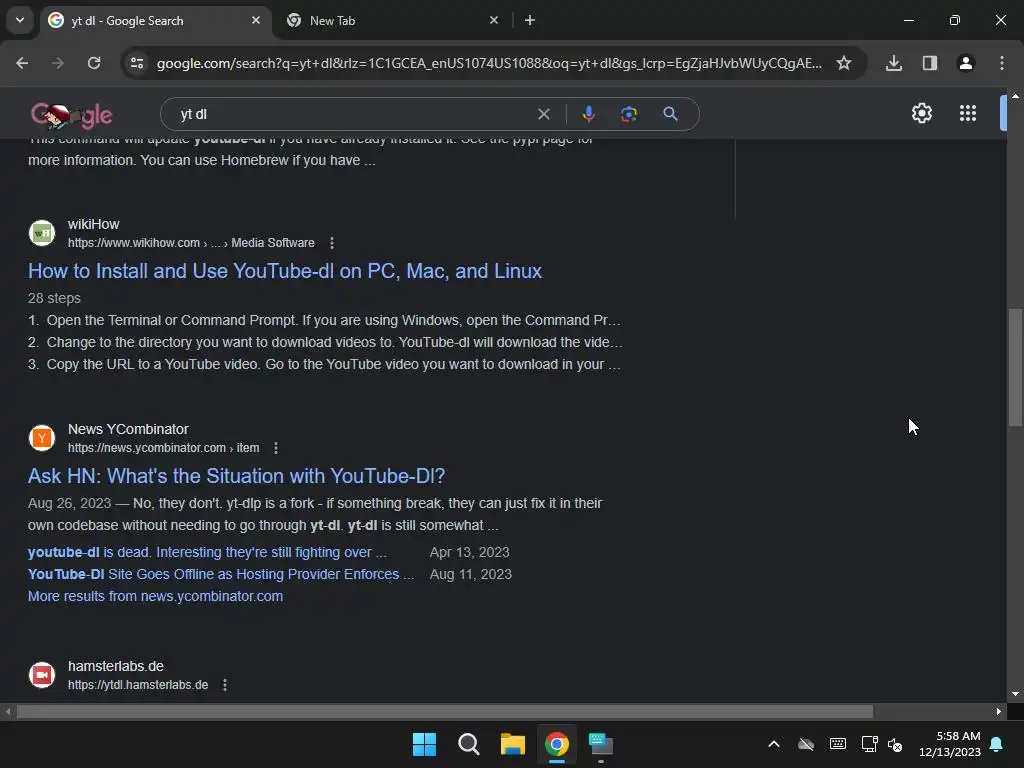Open Chrome downloads icon
Screen dimensions: 1024x768
[893, 63]
